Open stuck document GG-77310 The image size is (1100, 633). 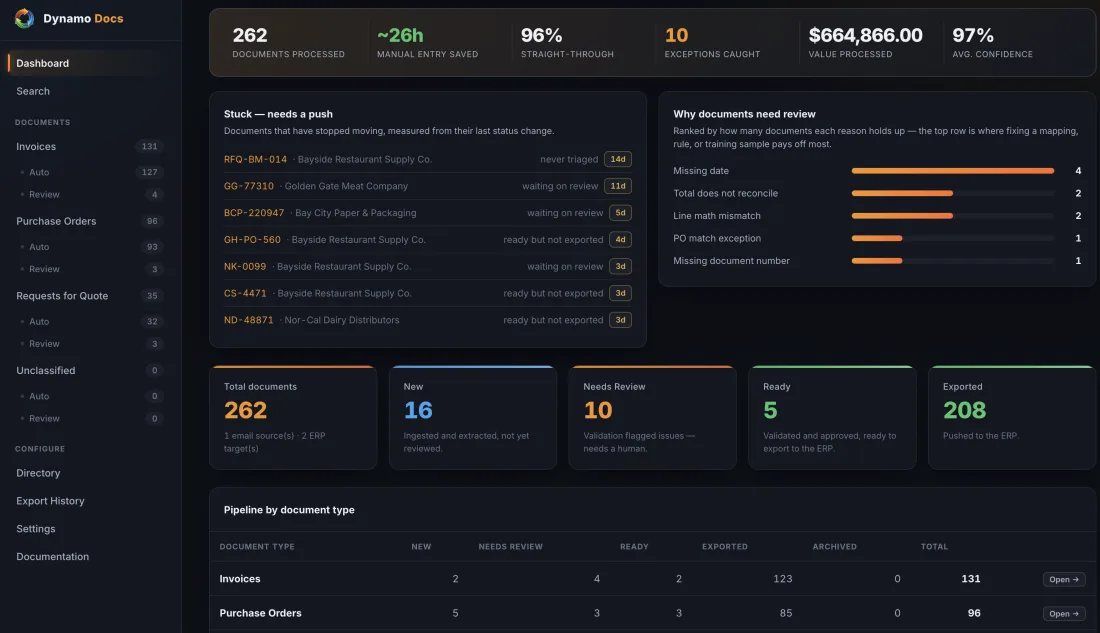tap(249, 186)
